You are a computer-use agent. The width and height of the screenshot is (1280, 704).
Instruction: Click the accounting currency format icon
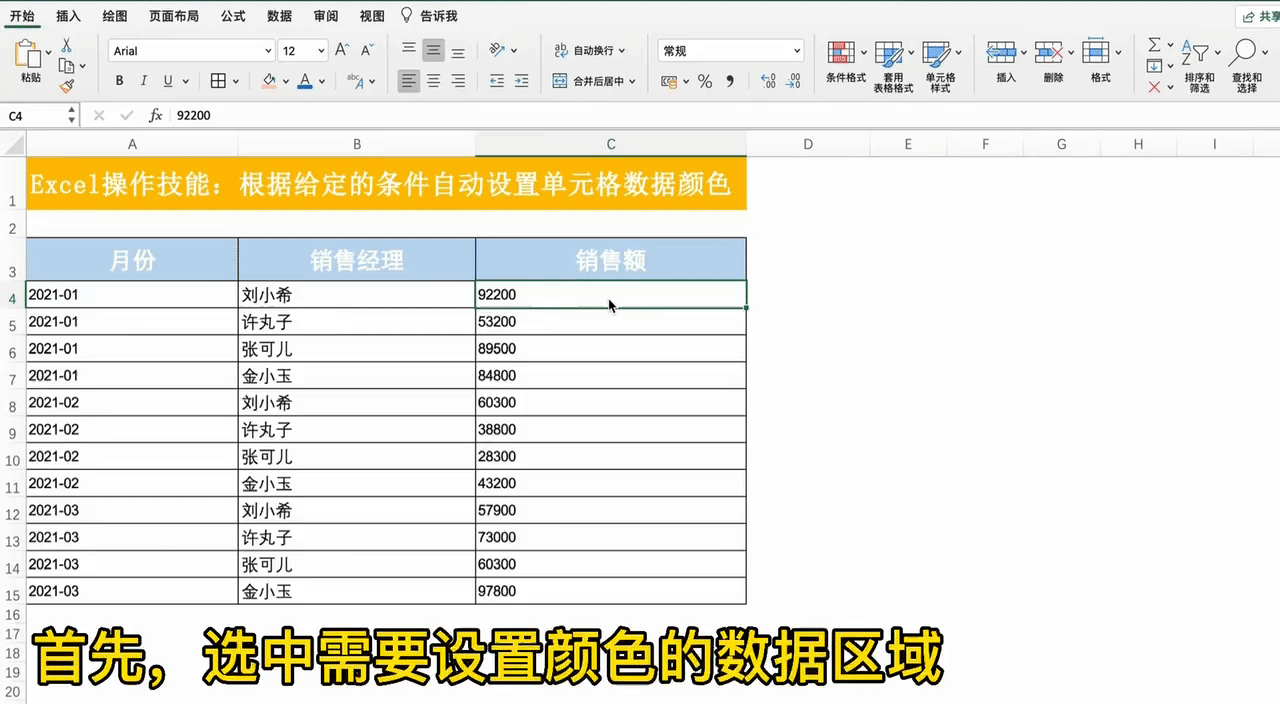coord(670,81)
